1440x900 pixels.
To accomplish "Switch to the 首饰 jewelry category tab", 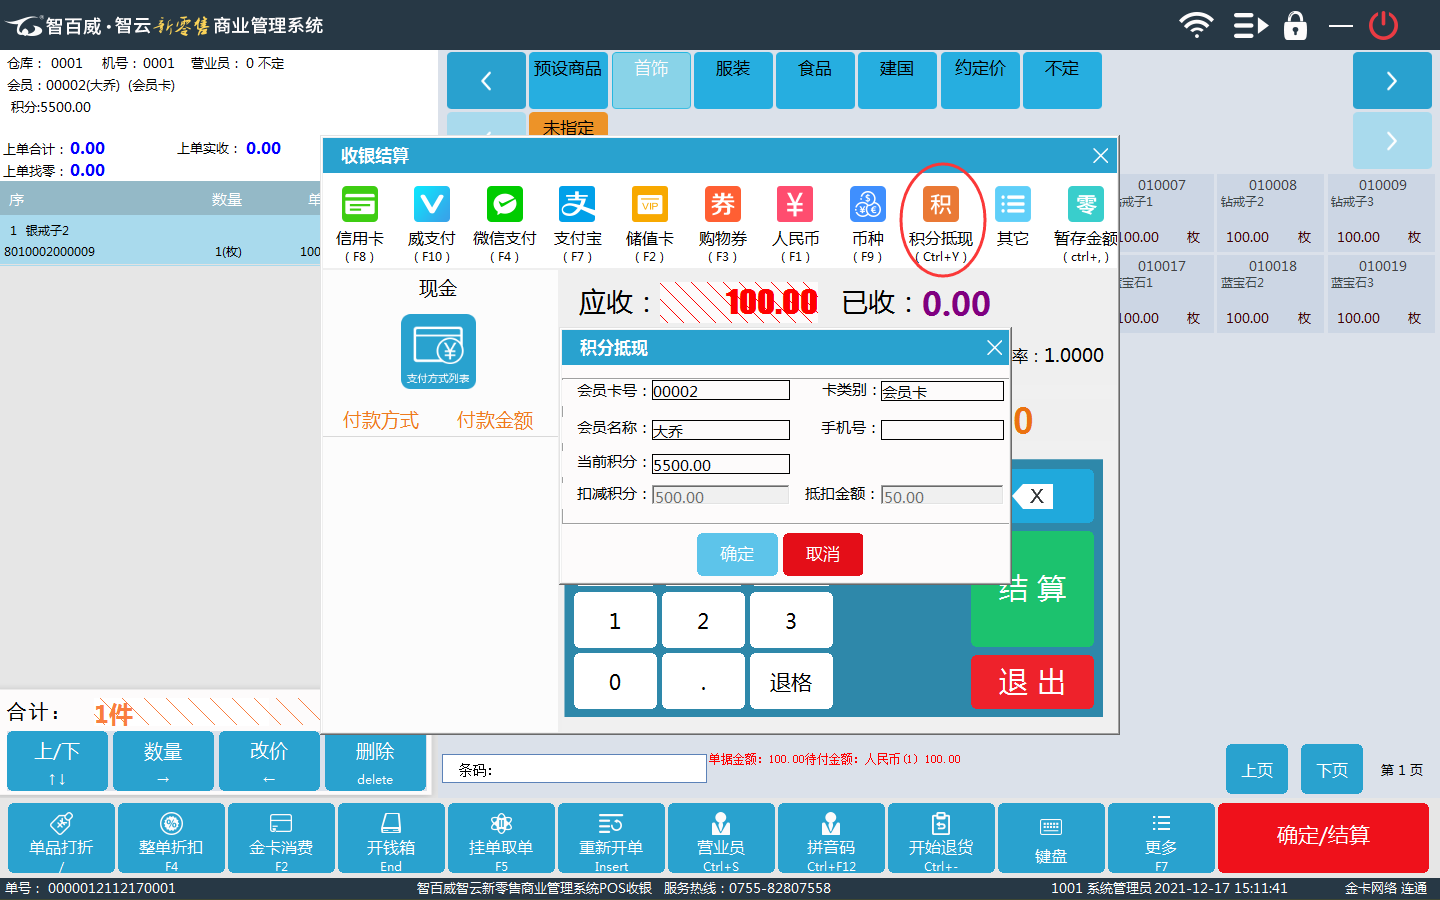I will point(651,80).
